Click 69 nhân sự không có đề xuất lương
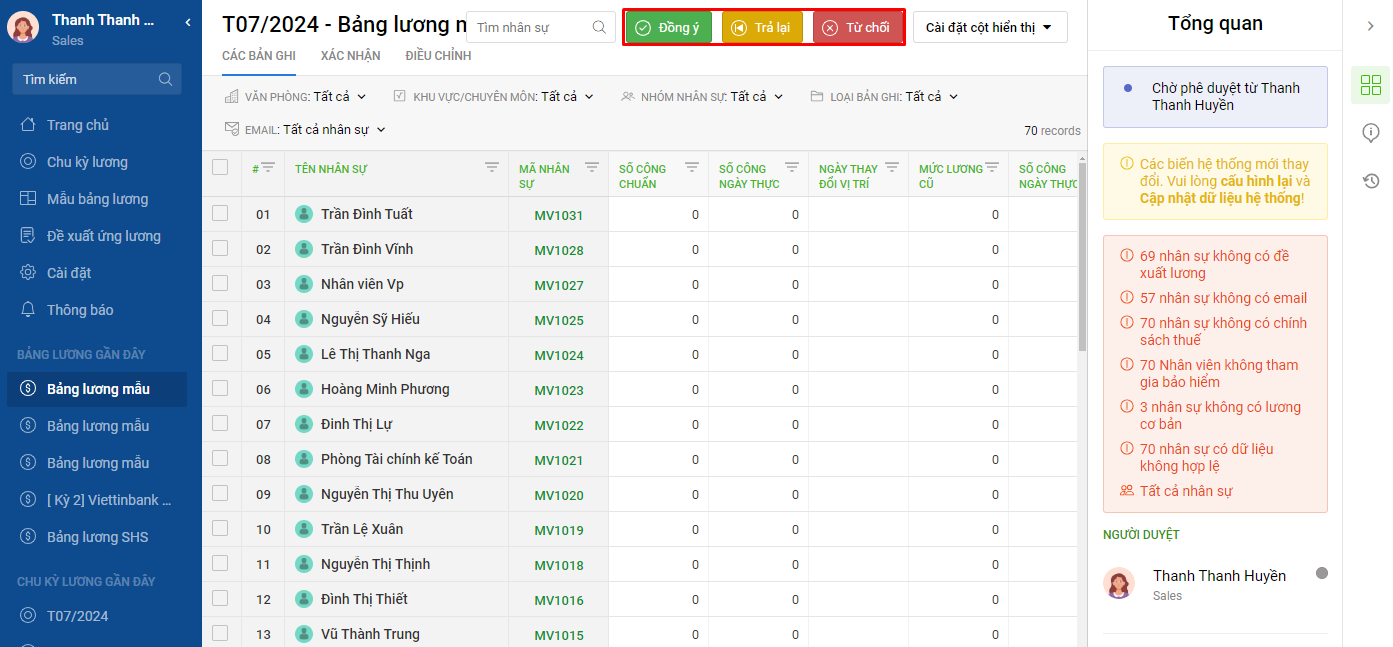 point(1214,264)
